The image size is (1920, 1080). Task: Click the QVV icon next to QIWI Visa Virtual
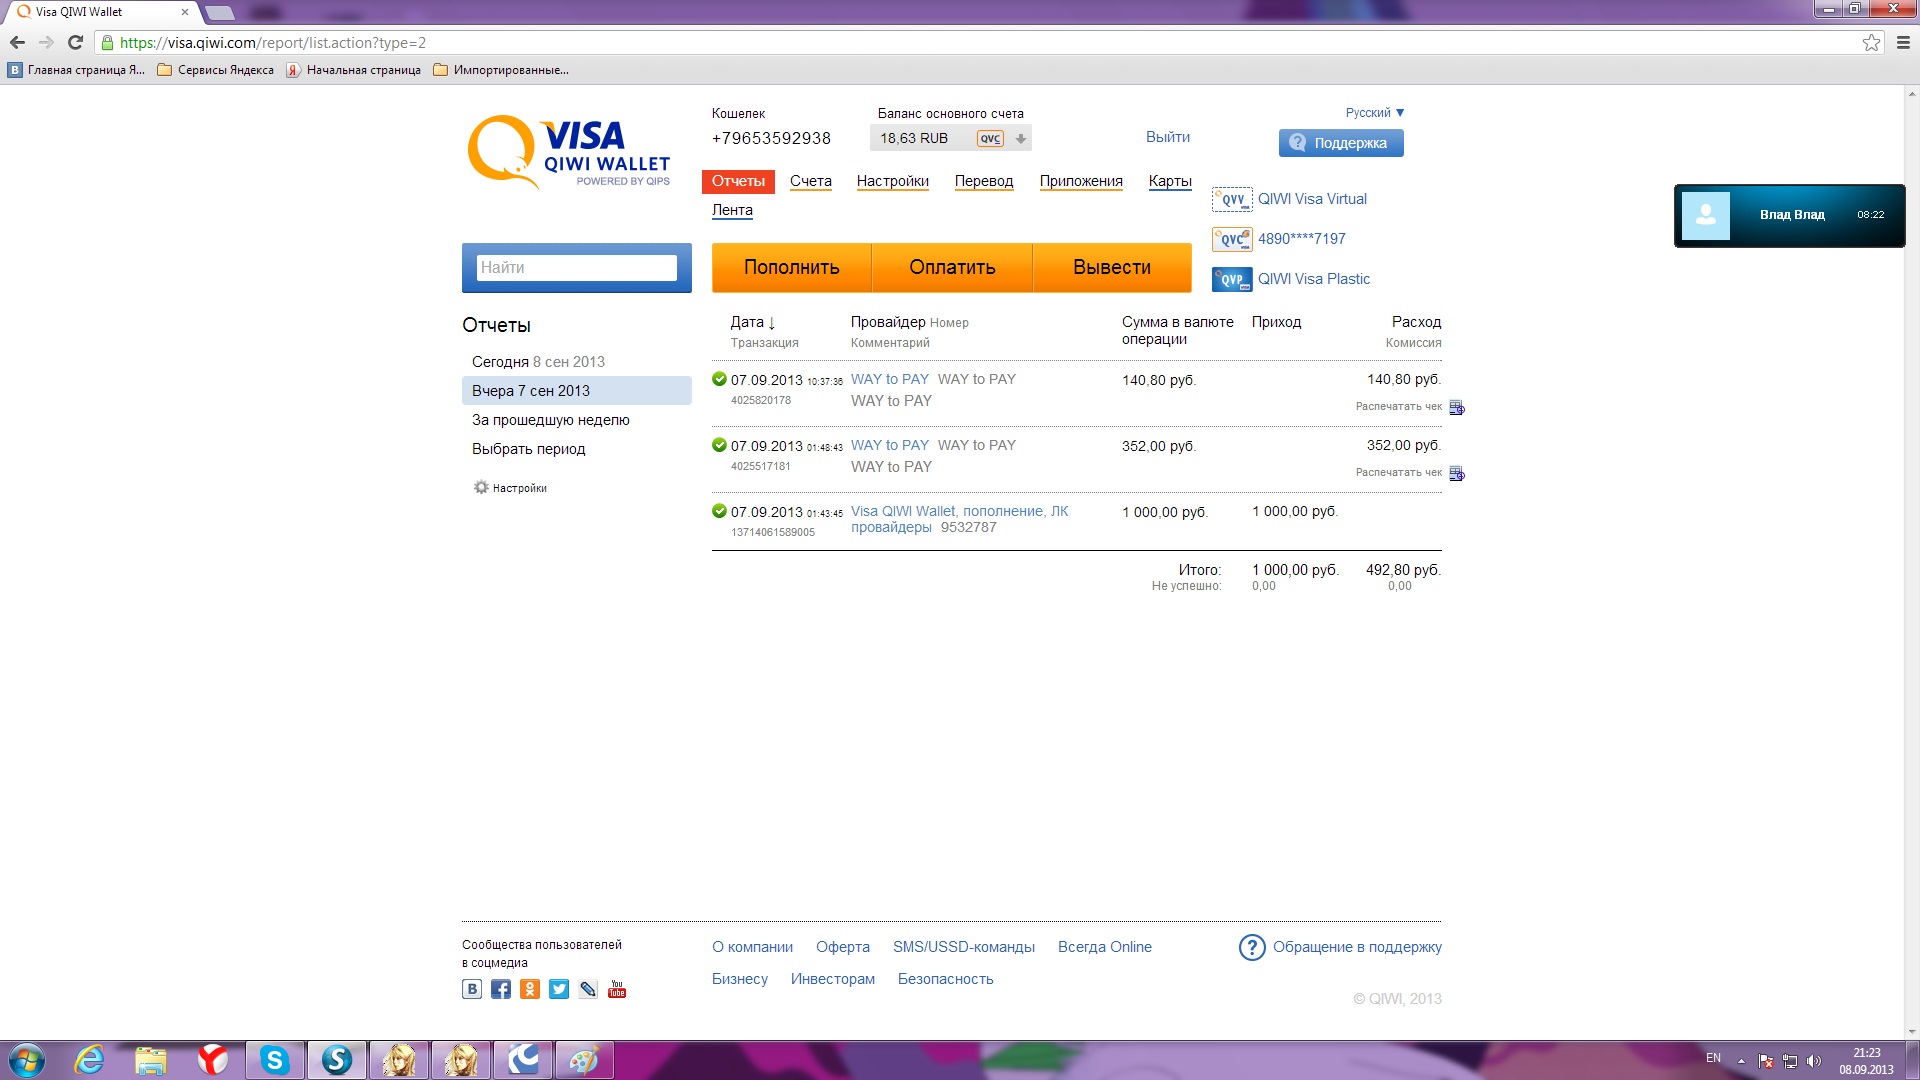(x=1232, y=200)
